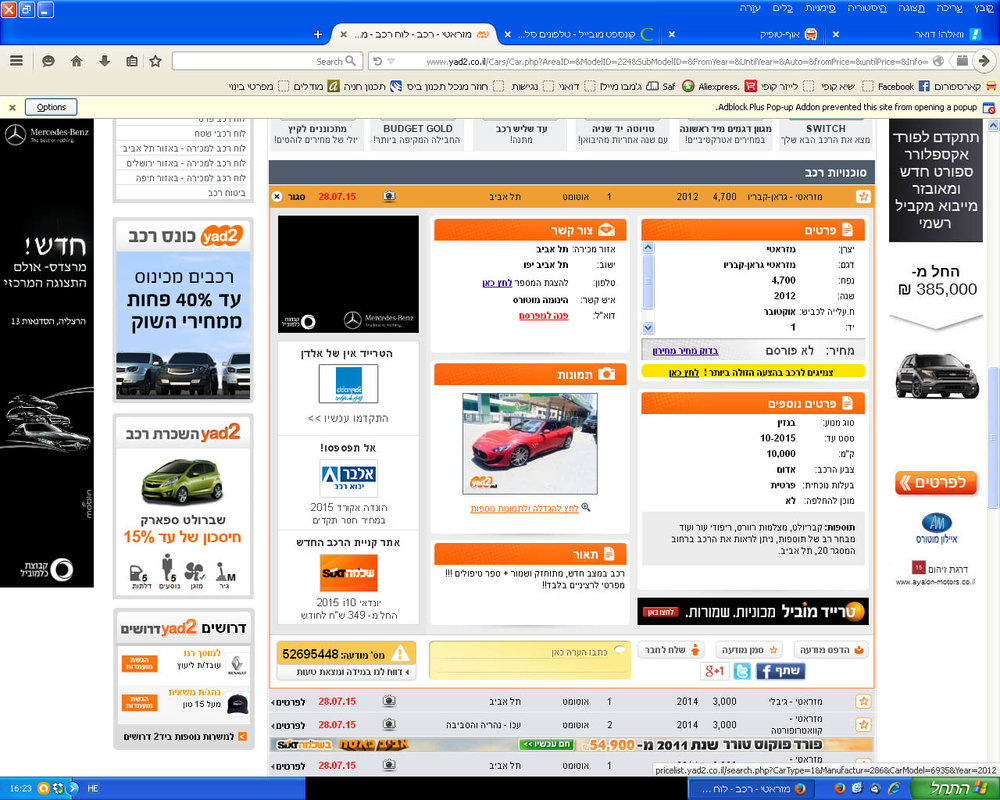Share the ad on Twitter
The height and width of the screenshot is (800, 1000).
742,671
